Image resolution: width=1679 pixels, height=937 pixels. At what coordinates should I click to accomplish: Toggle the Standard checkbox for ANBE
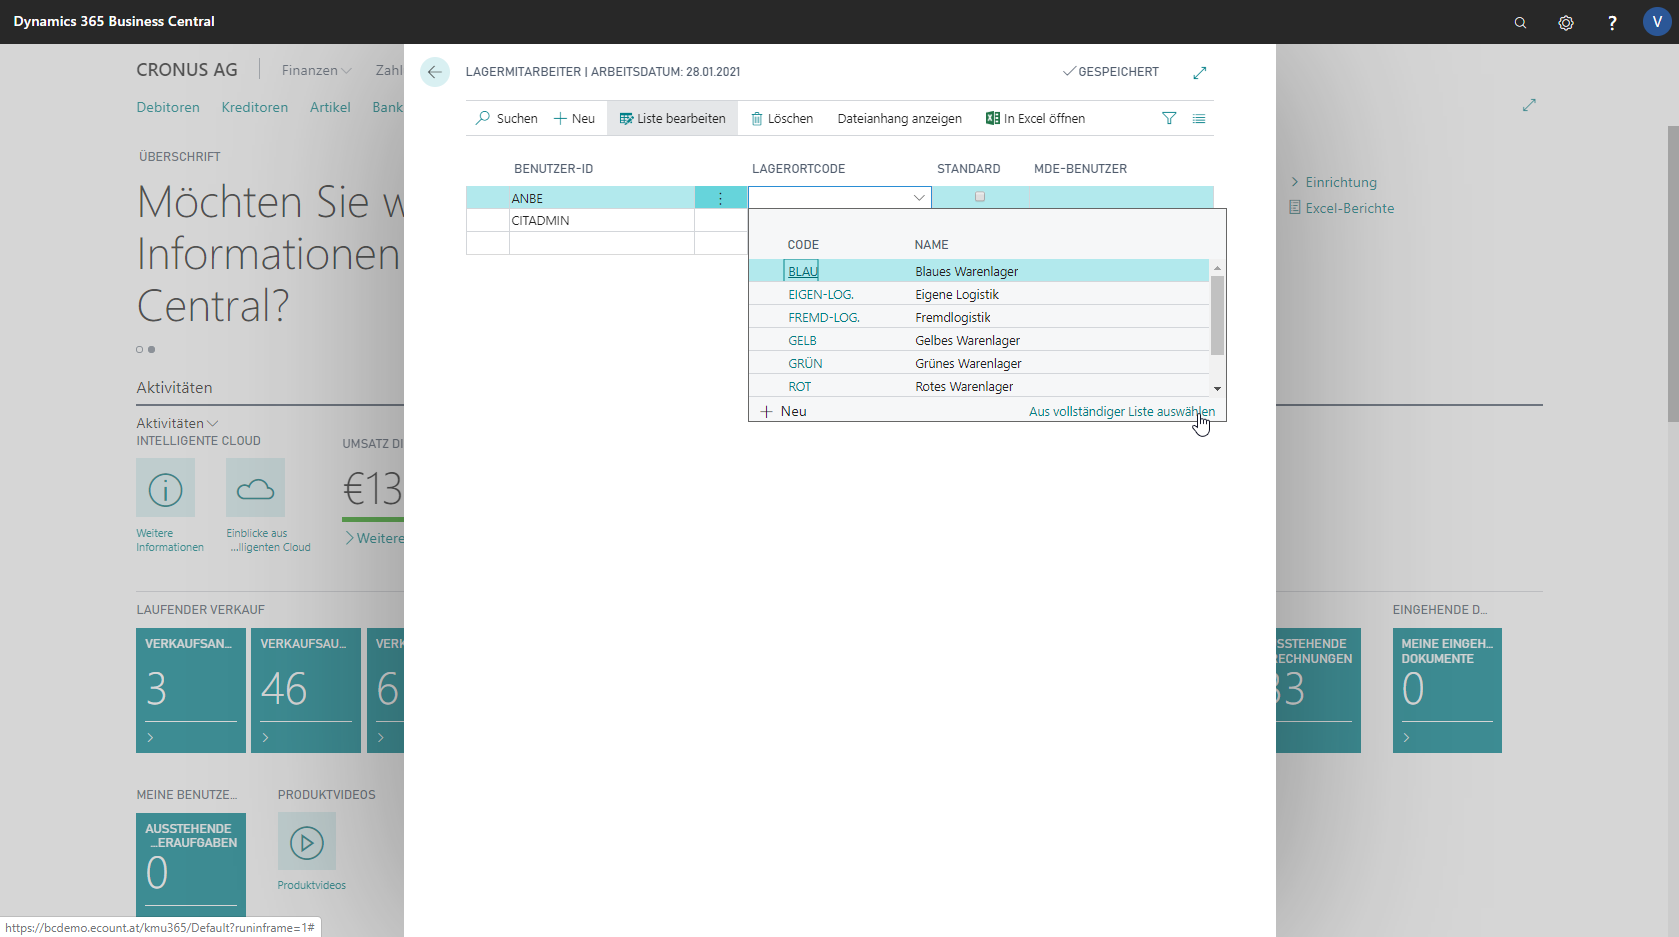(980, 197)
